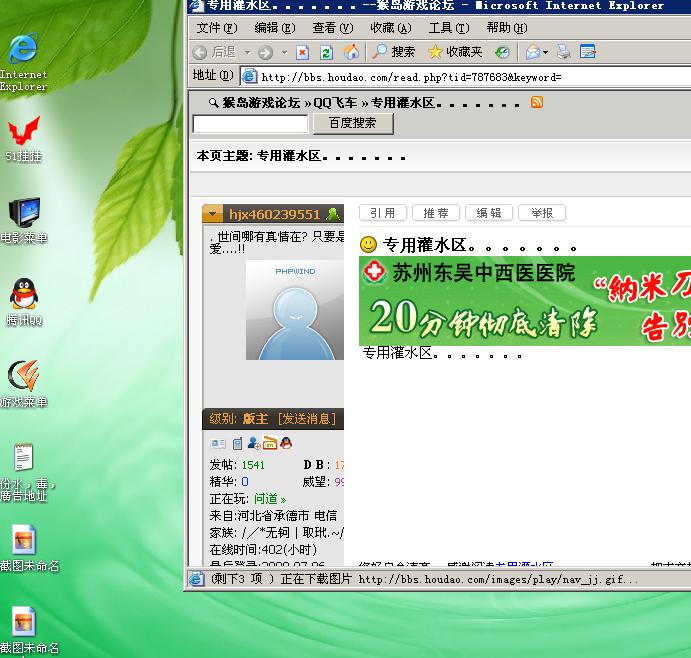This screenshot has height=658, width=691.
Task: Click the Baidu search text box
Action: pos(250,124)
